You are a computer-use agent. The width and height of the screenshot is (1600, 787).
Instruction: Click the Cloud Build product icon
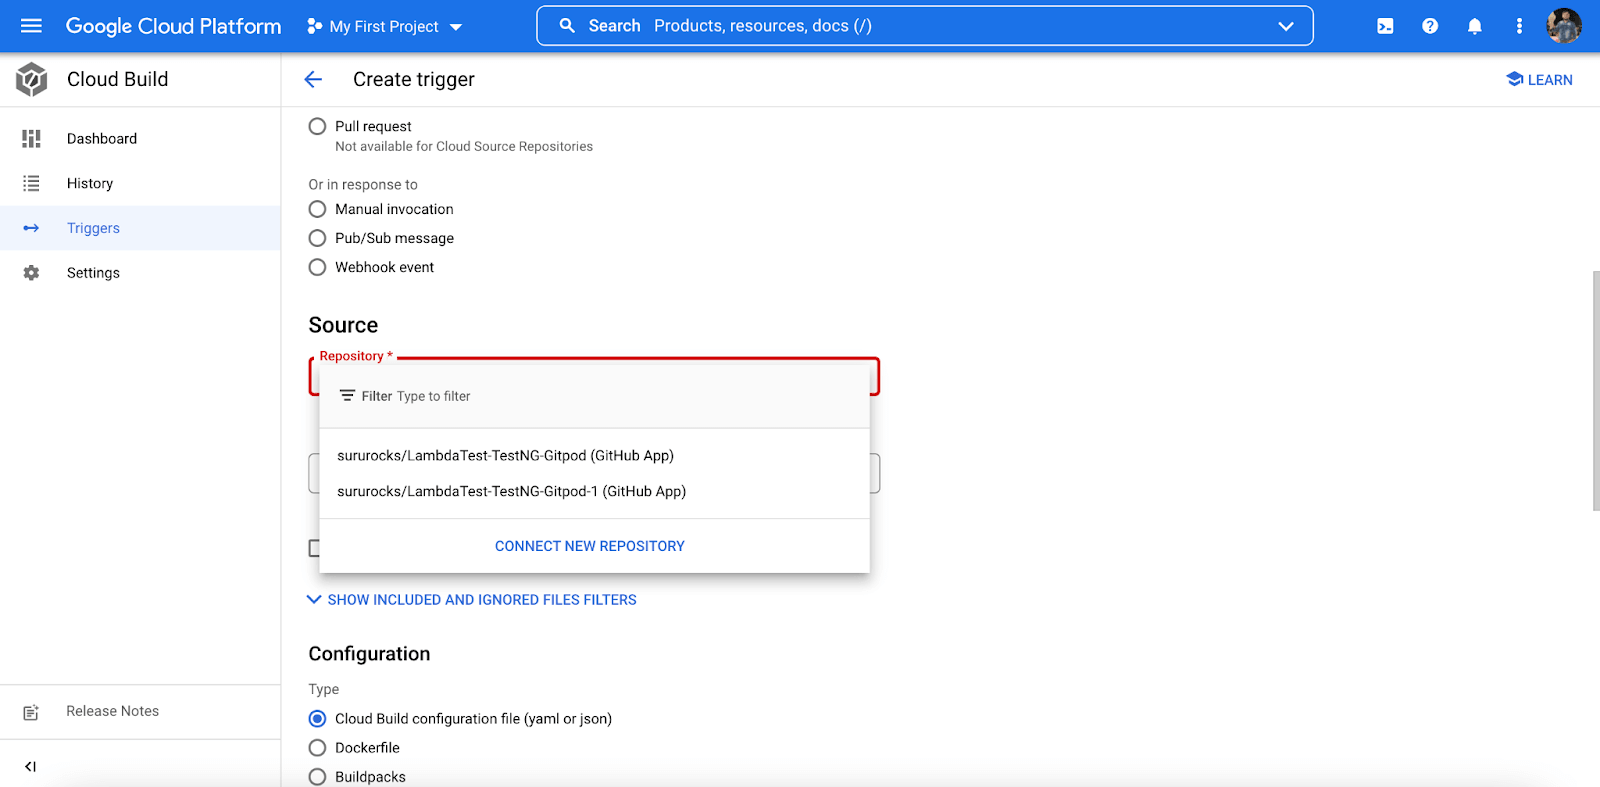click(32, 79)
